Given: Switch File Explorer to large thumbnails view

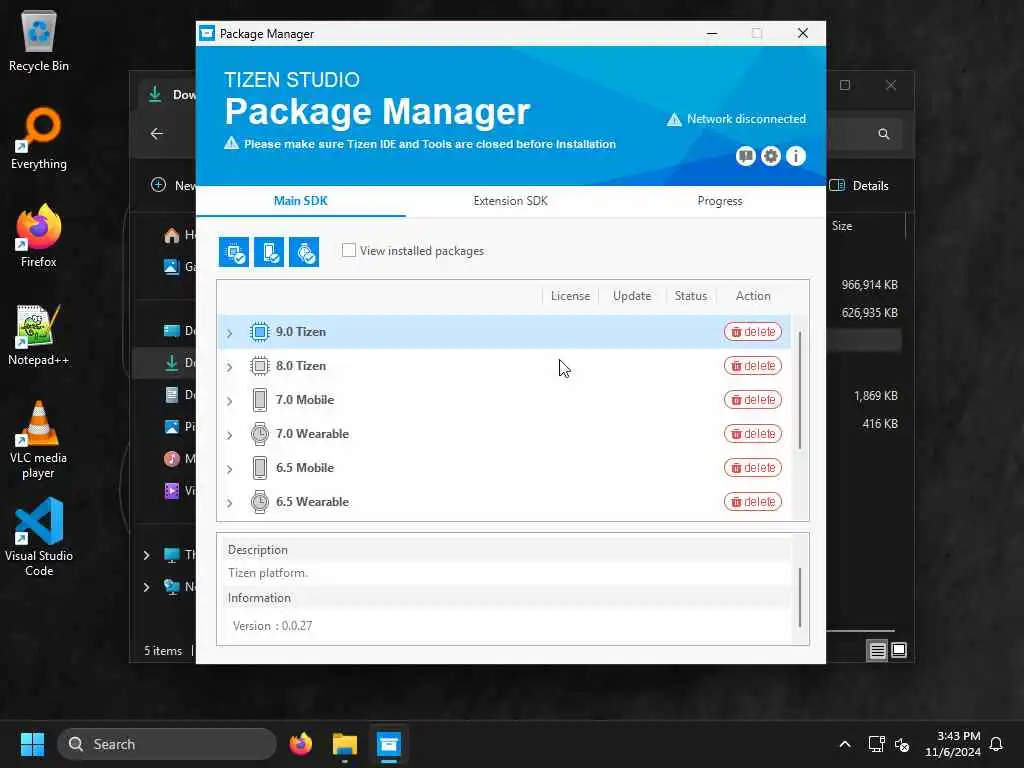Looking at the screenshot, I should click(899, 650).
